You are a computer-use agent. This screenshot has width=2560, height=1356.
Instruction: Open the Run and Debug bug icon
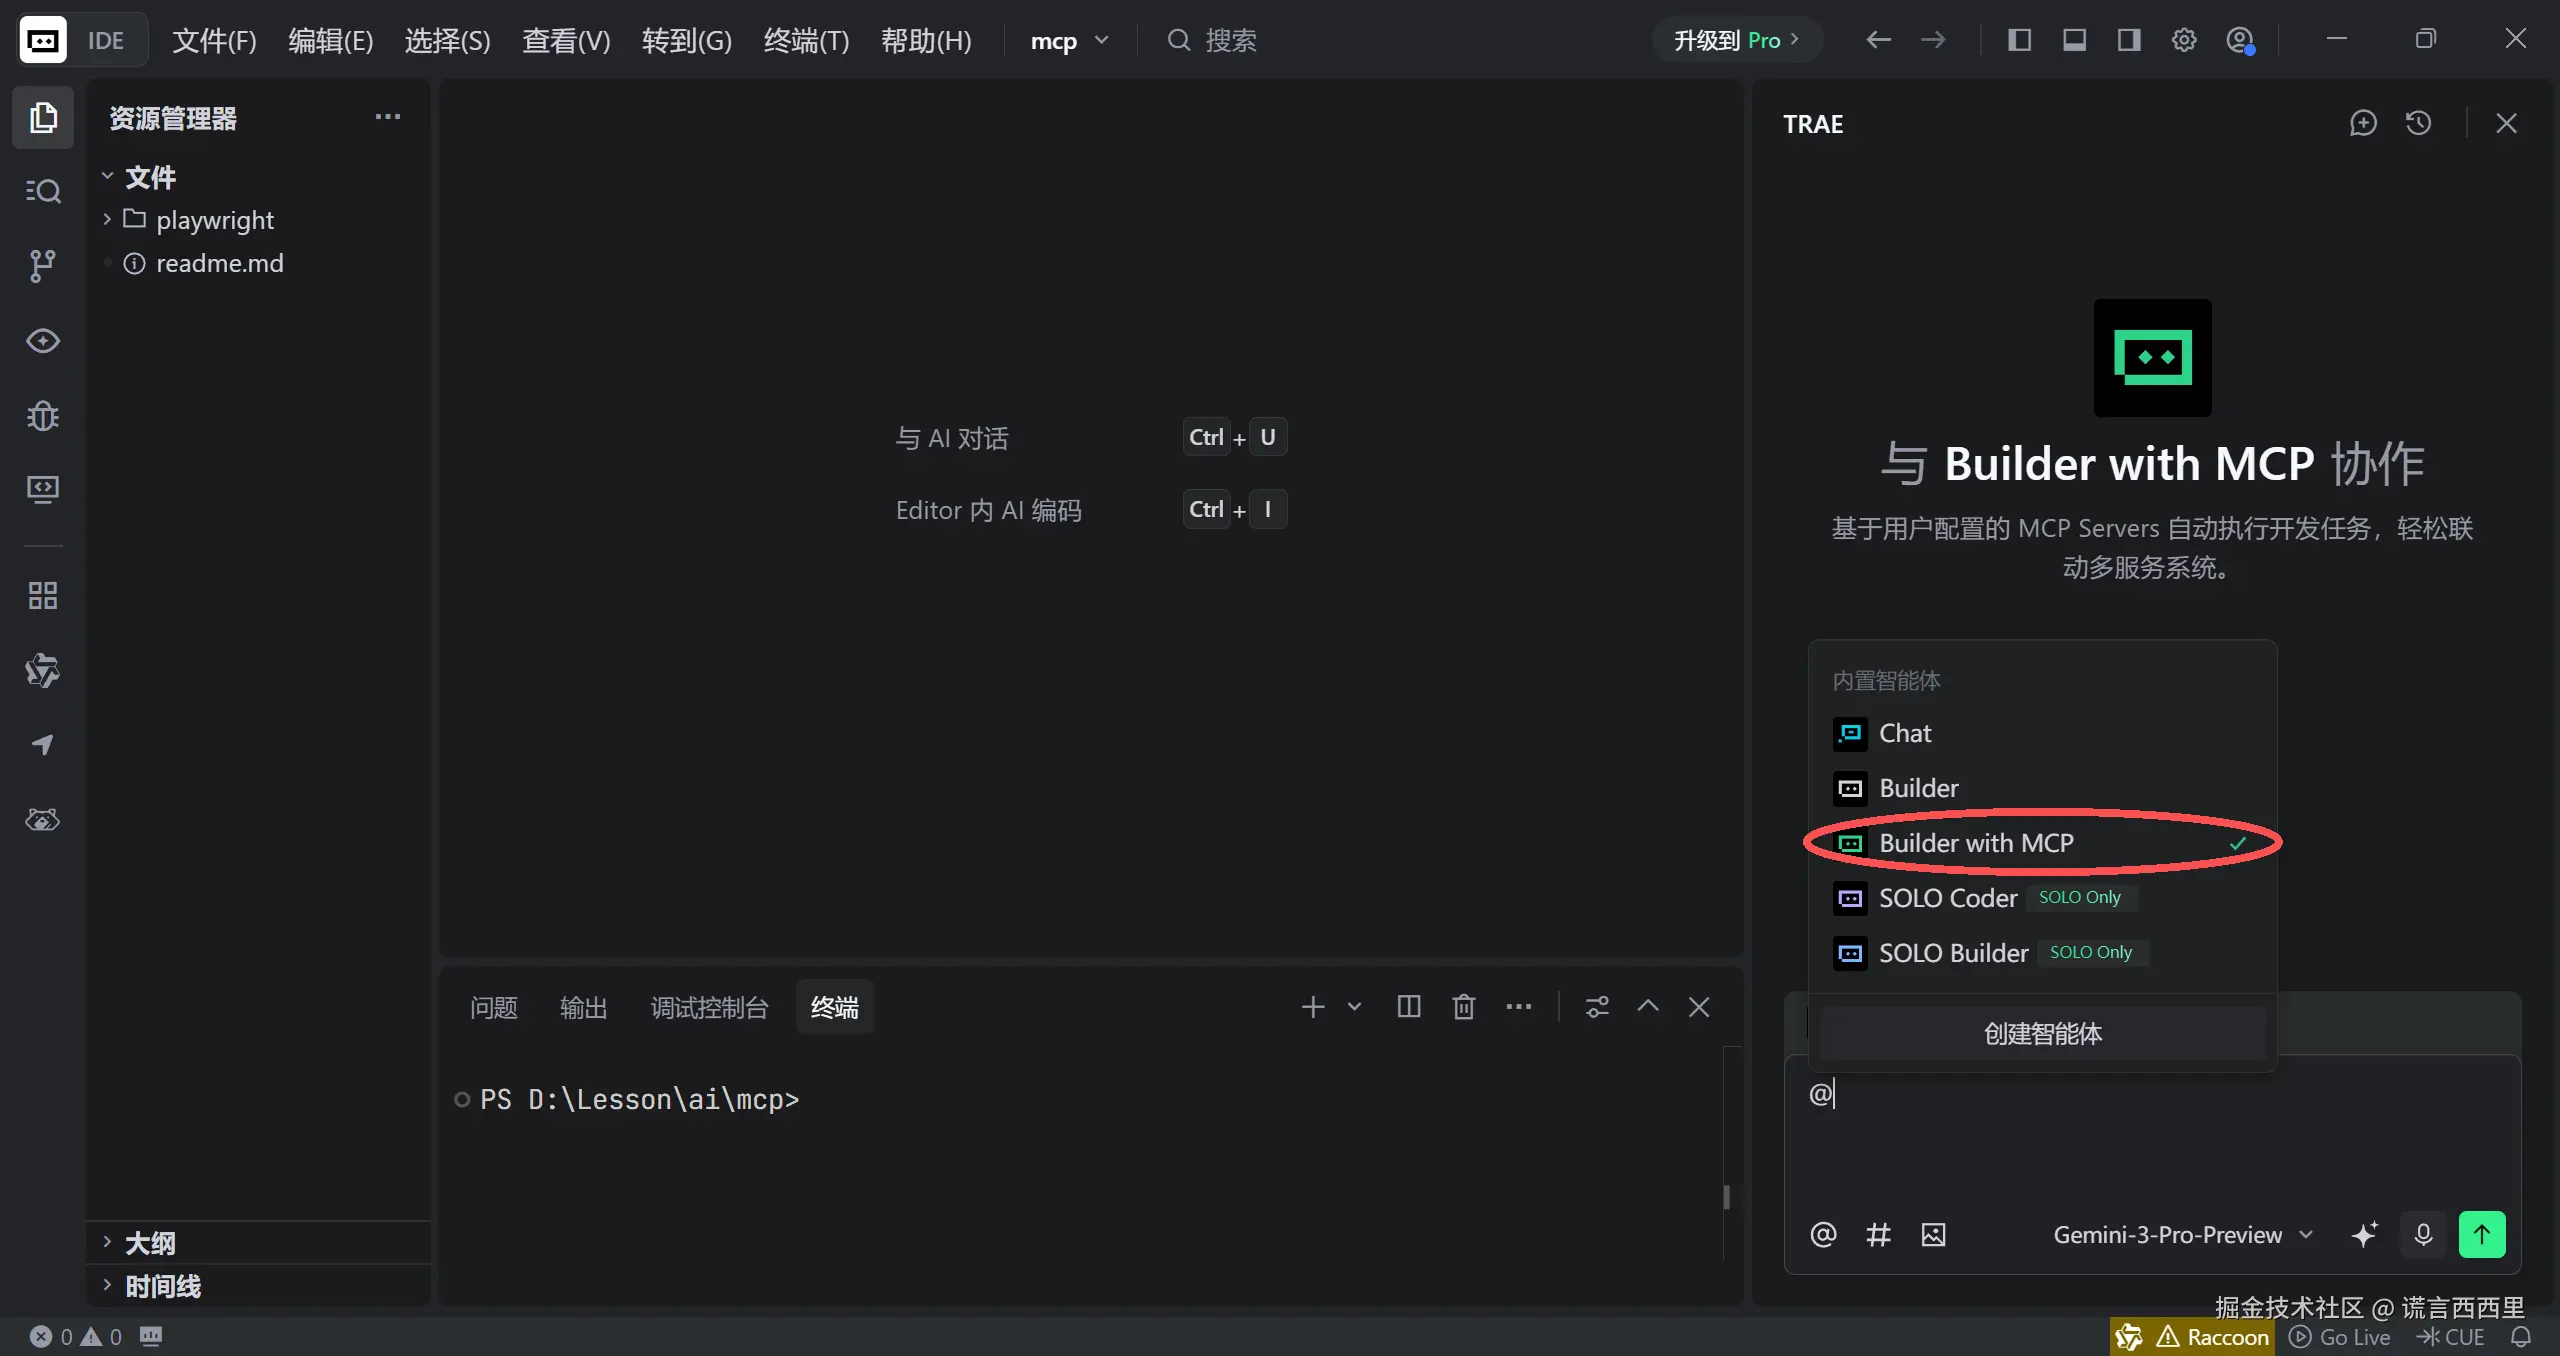(42, 415)
